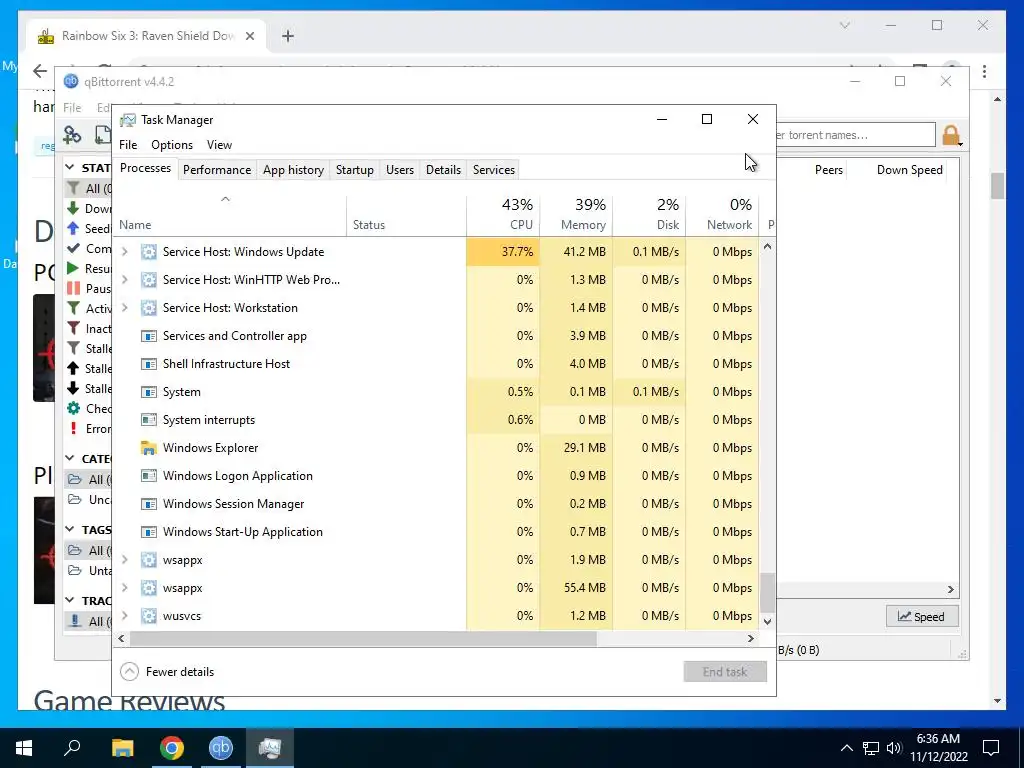Expand the first wsappx process
This screenshot has width=1024, height=768.
point(125,560)
